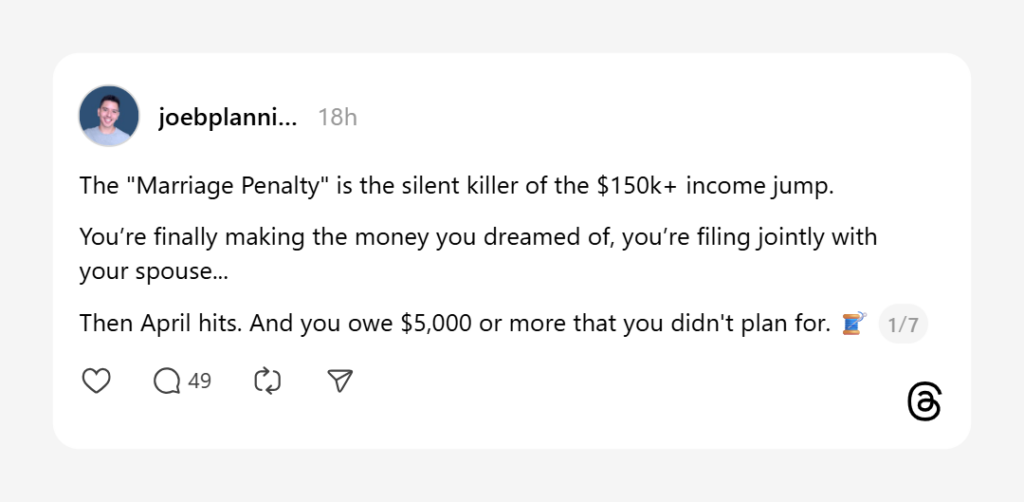The width and height of the screenshot is (1024, 502).
Task: Like the post with the heart icon
Action: tap(96, 381)
